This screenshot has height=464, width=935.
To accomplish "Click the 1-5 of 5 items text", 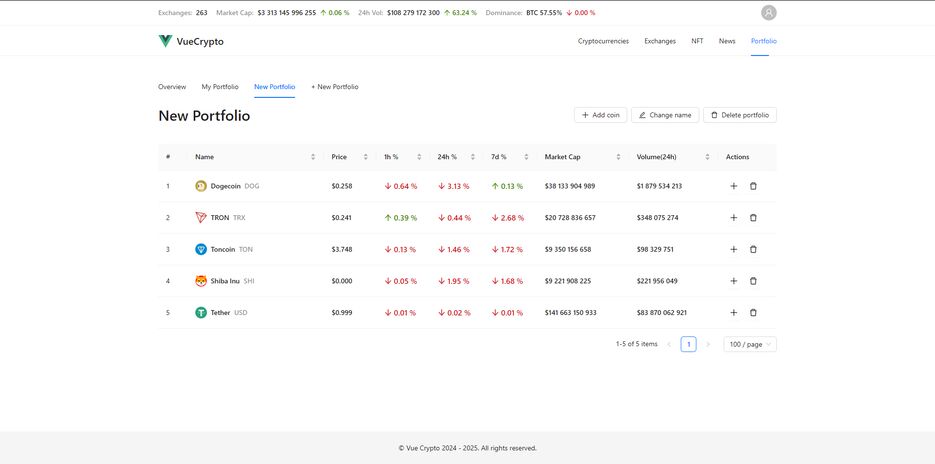I will click(x=637, y=344).
